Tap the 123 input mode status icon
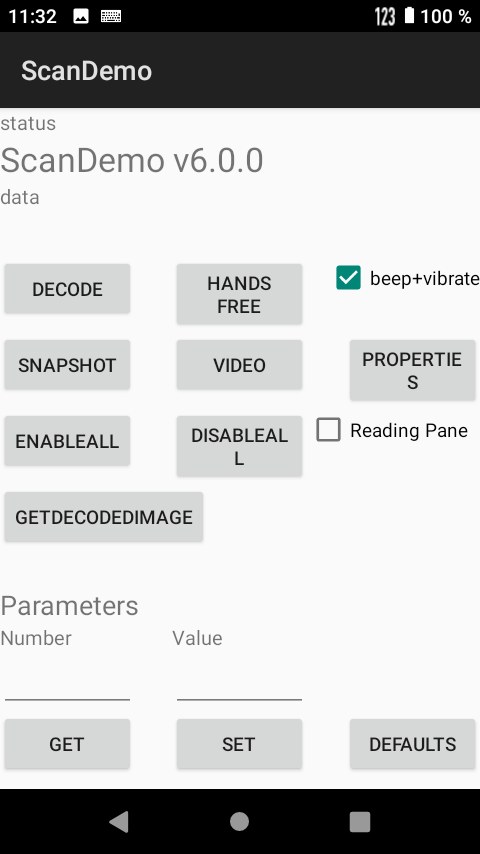 385,16
